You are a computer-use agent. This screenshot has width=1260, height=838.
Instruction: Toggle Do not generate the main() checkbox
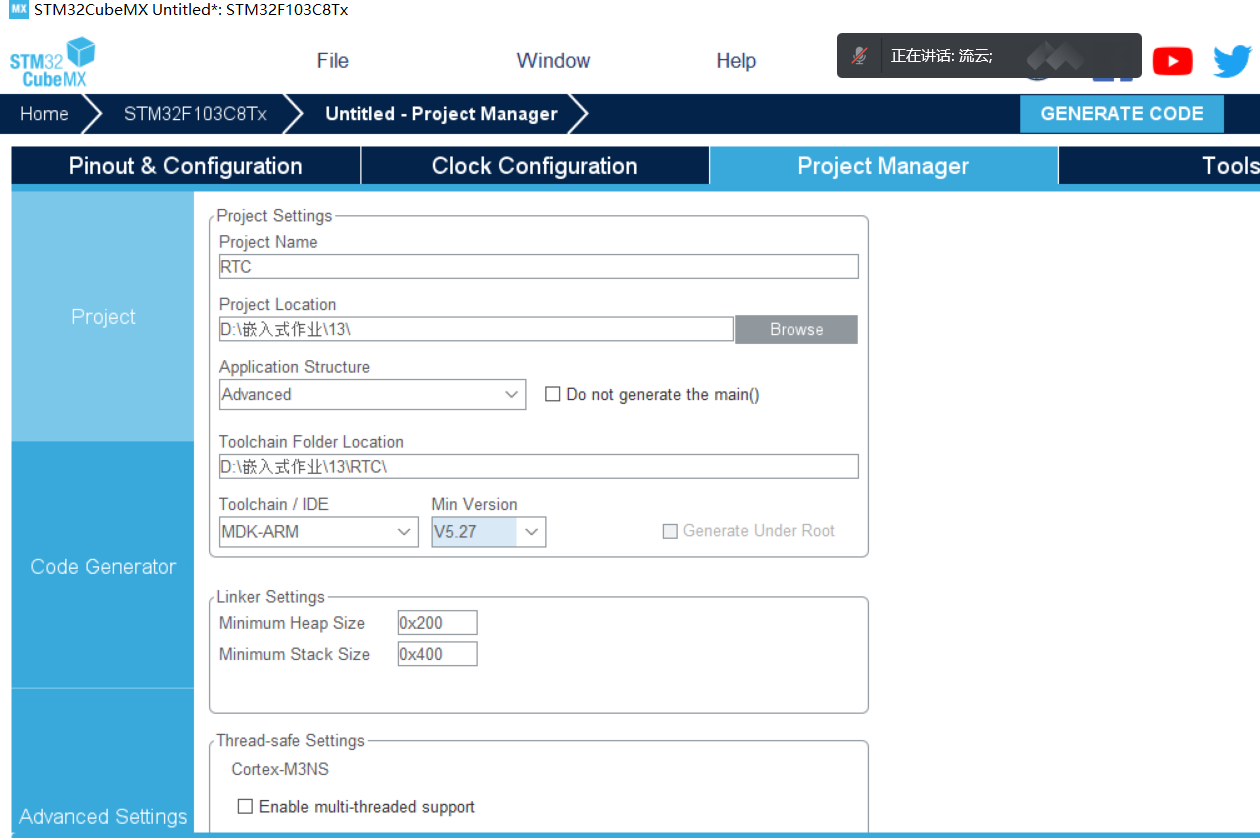coord(552,394)
